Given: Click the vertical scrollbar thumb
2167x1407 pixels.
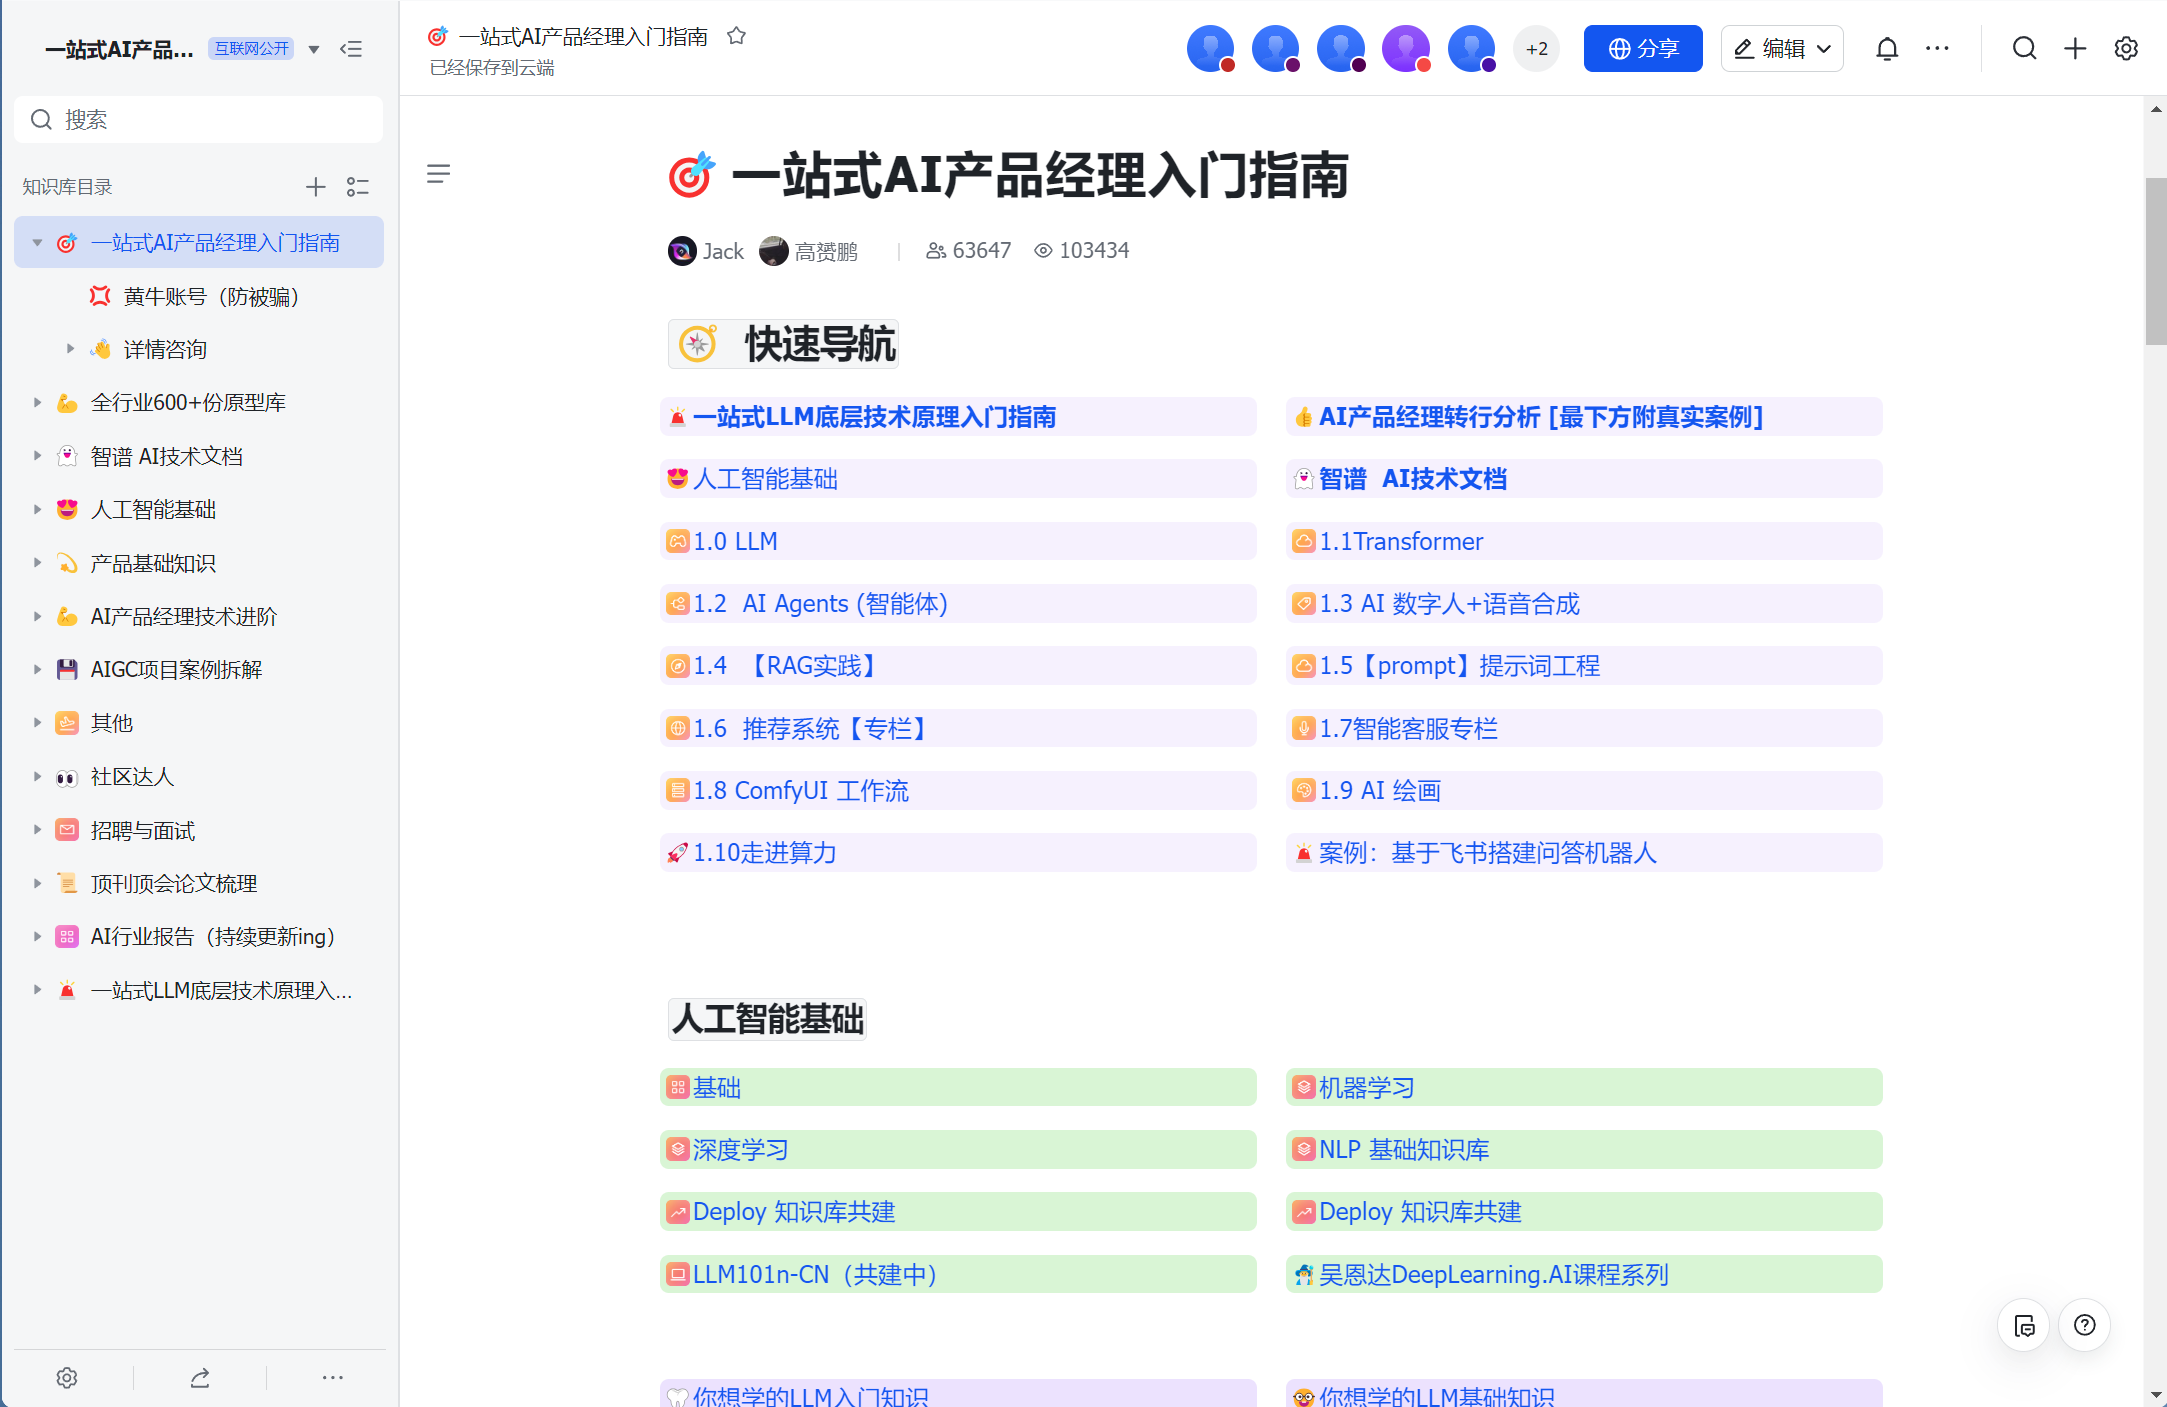Looking at the screenshot, I should 2155,260.
